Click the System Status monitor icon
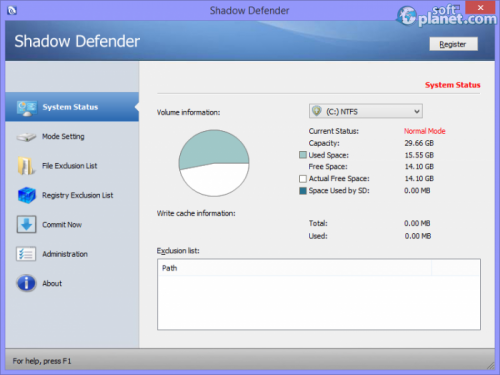Viewport: 500px width, 375px height. click(x=27, y=108)
